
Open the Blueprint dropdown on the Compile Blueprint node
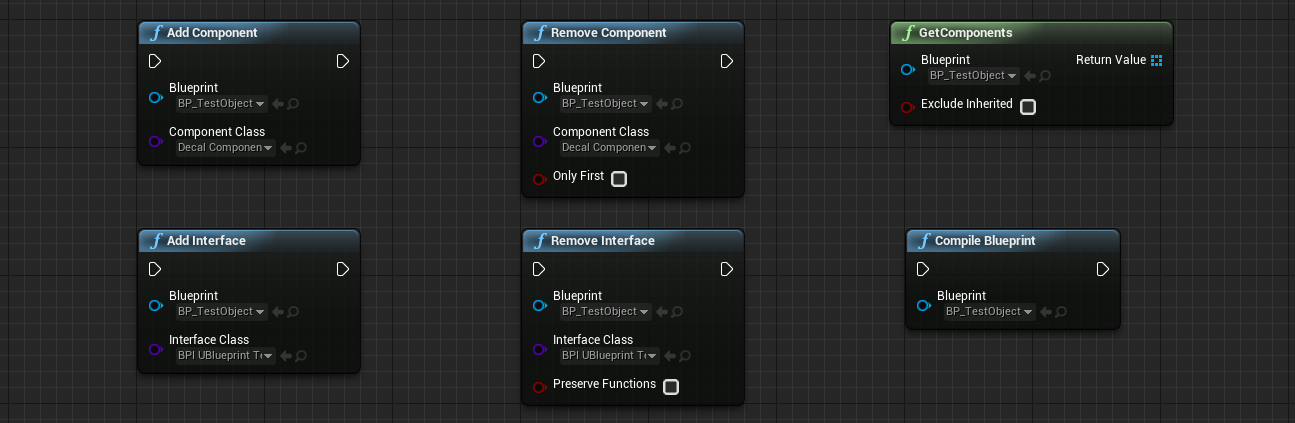989,312
